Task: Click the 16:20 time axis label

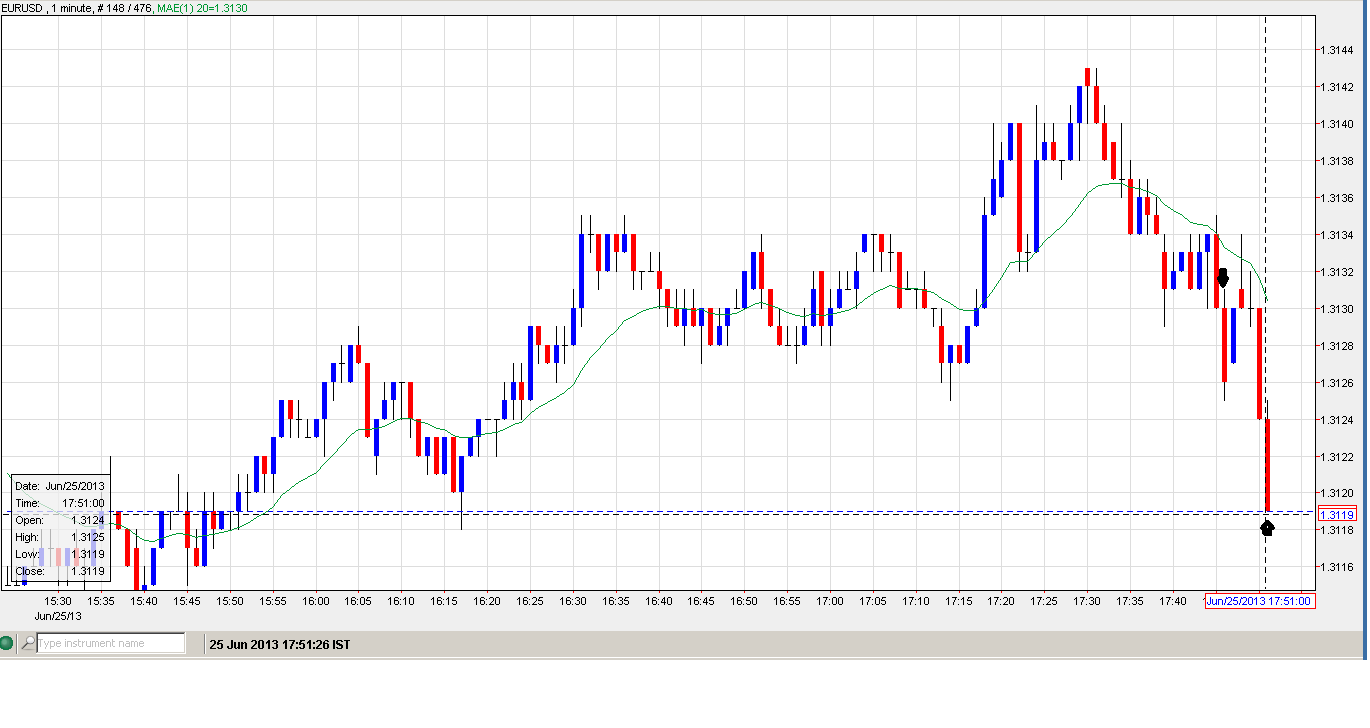Action: click(x=487, y=601)
